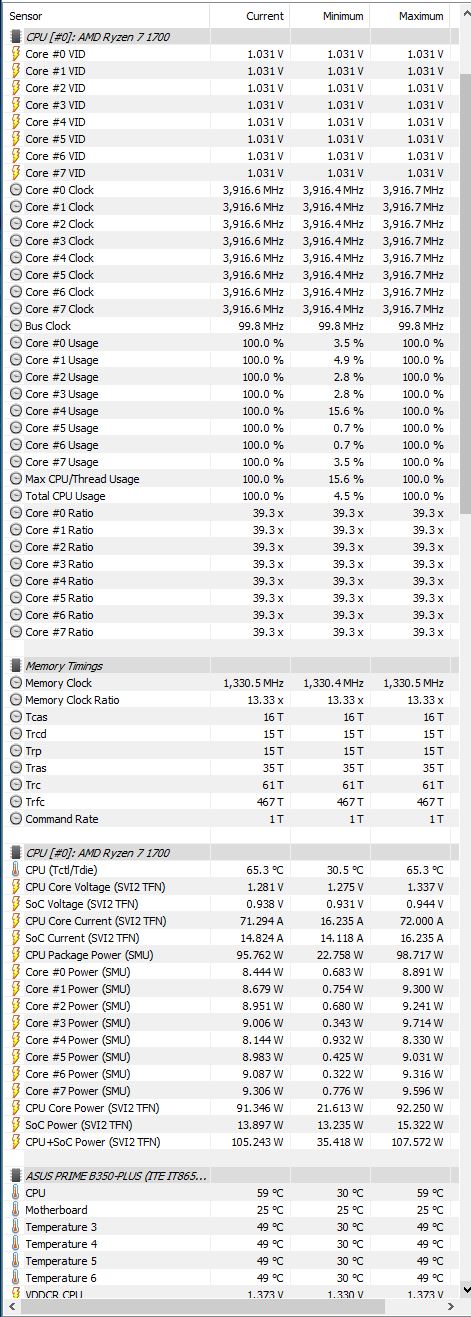471x1317 pixels.
Task: Click the icon beside the ASUS PRIME B350-PLUS header
Action: tap(15, 1175)
